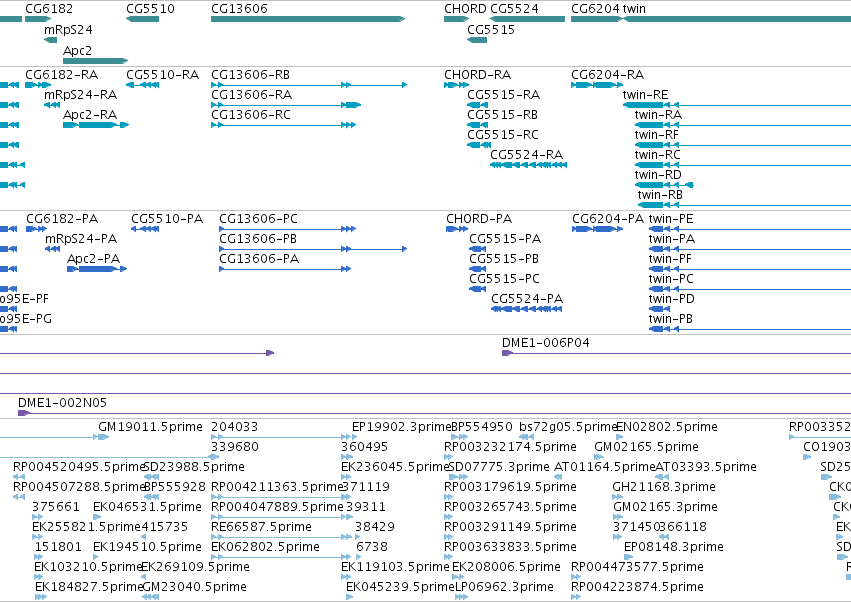Select the CG6204 gene label
The height and width of the screenshot is (602, 851).
[595, 9]
